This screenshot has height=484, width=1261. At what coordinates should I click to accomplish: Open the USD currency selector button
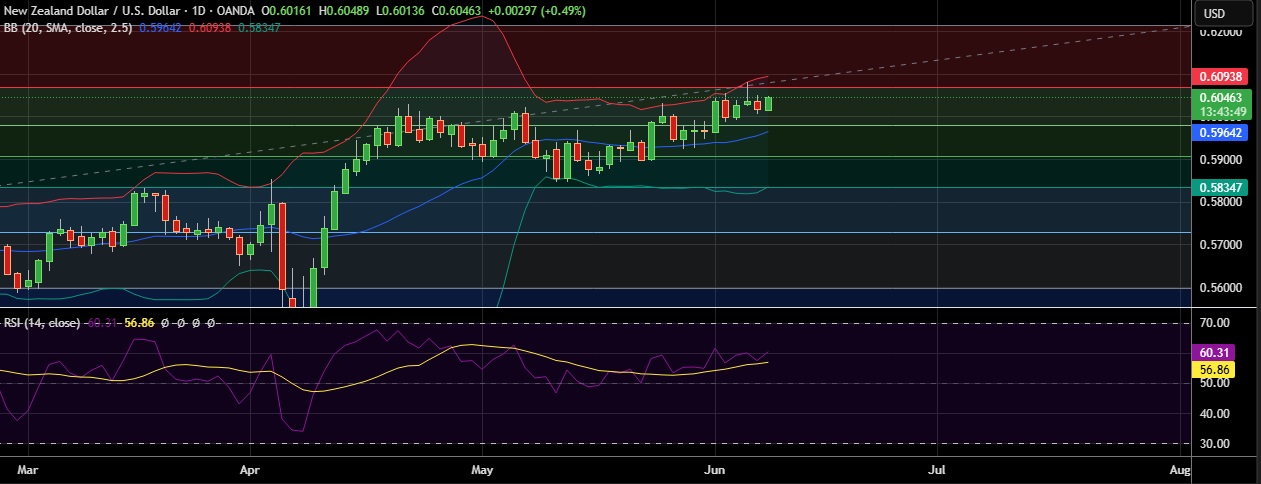(x=1225, y=13)
